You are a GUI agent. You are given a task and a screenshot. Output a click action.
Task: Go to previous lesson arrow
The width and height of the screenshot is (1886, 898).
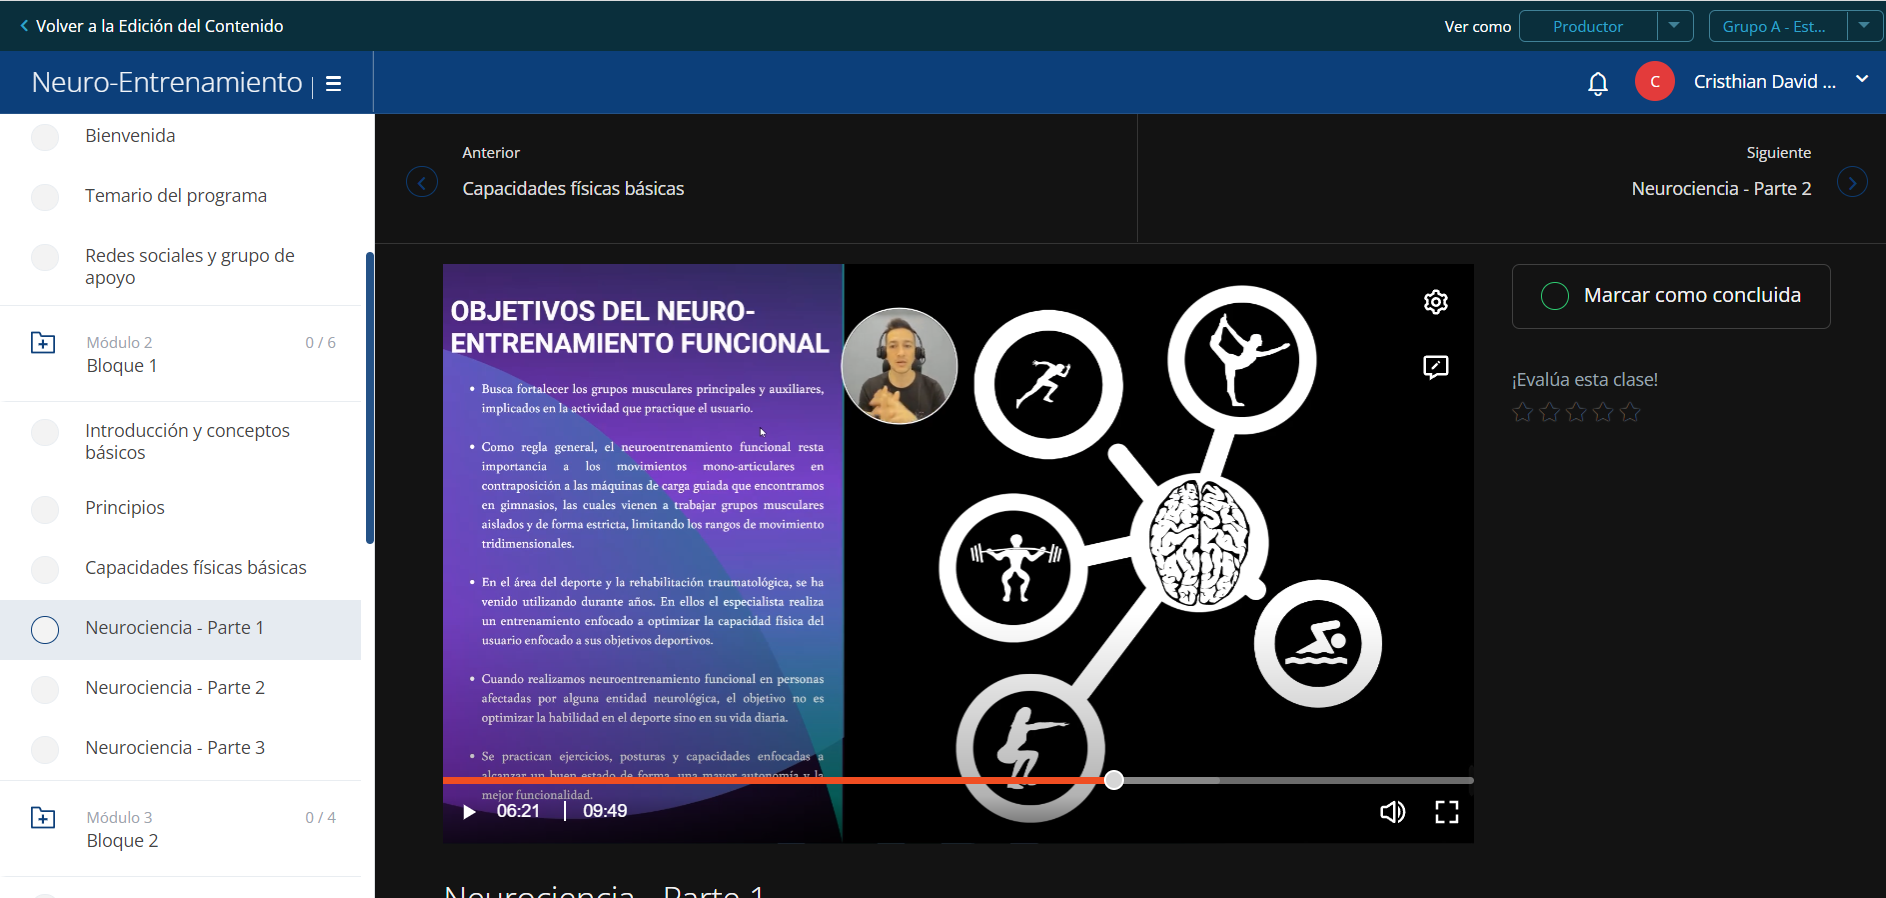click(422, 182)
